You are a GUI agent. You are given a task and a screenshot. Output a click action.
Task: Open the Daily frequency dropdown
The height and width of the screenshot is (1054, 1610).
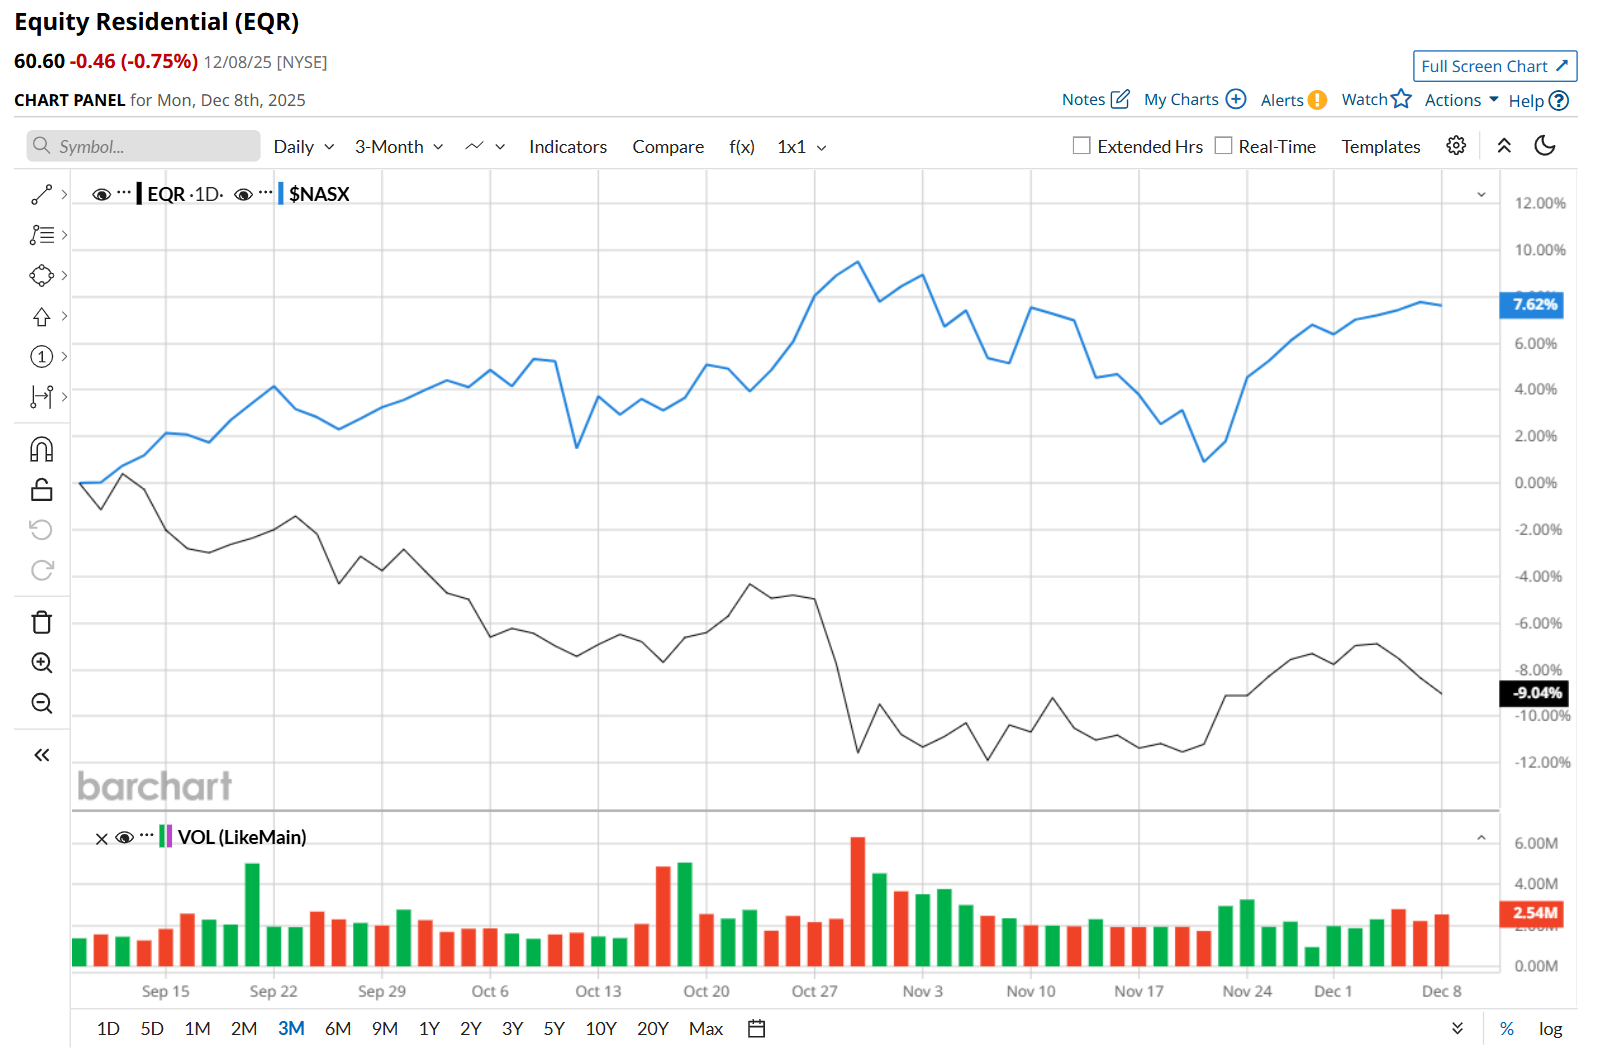pyautogui.click(x=304, y=147)
